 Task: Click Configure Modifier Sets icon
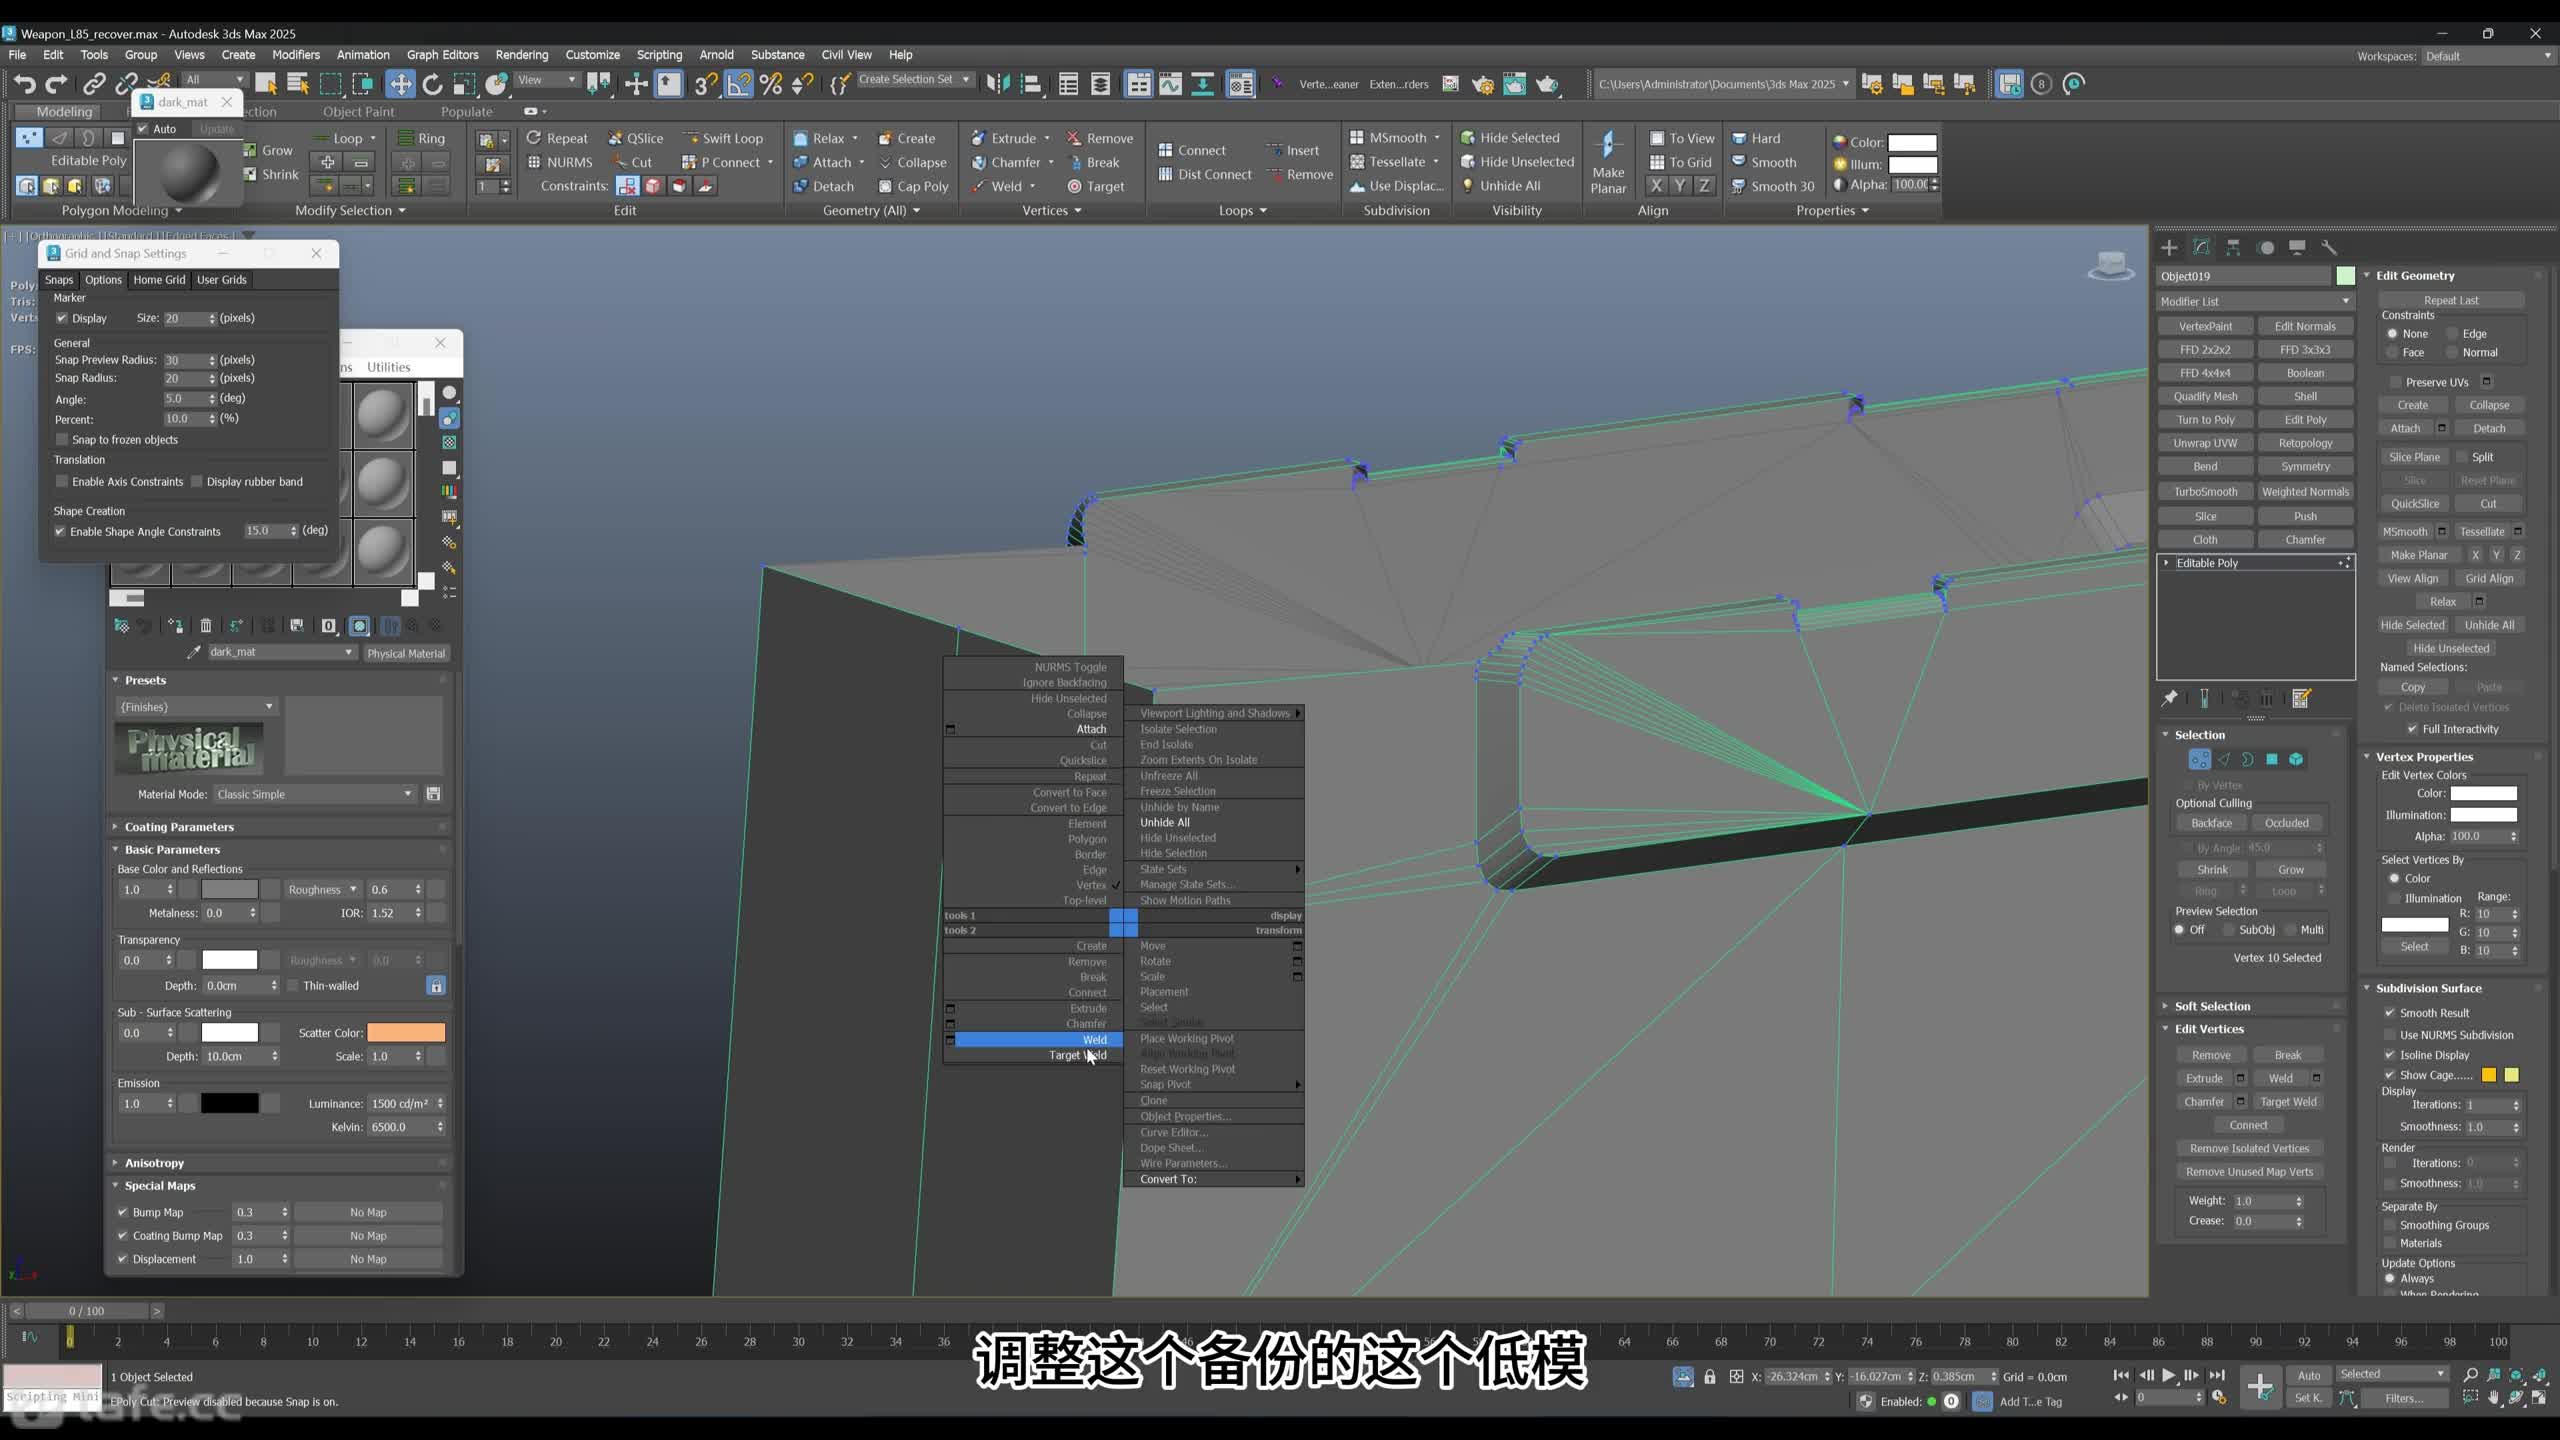2301,699
